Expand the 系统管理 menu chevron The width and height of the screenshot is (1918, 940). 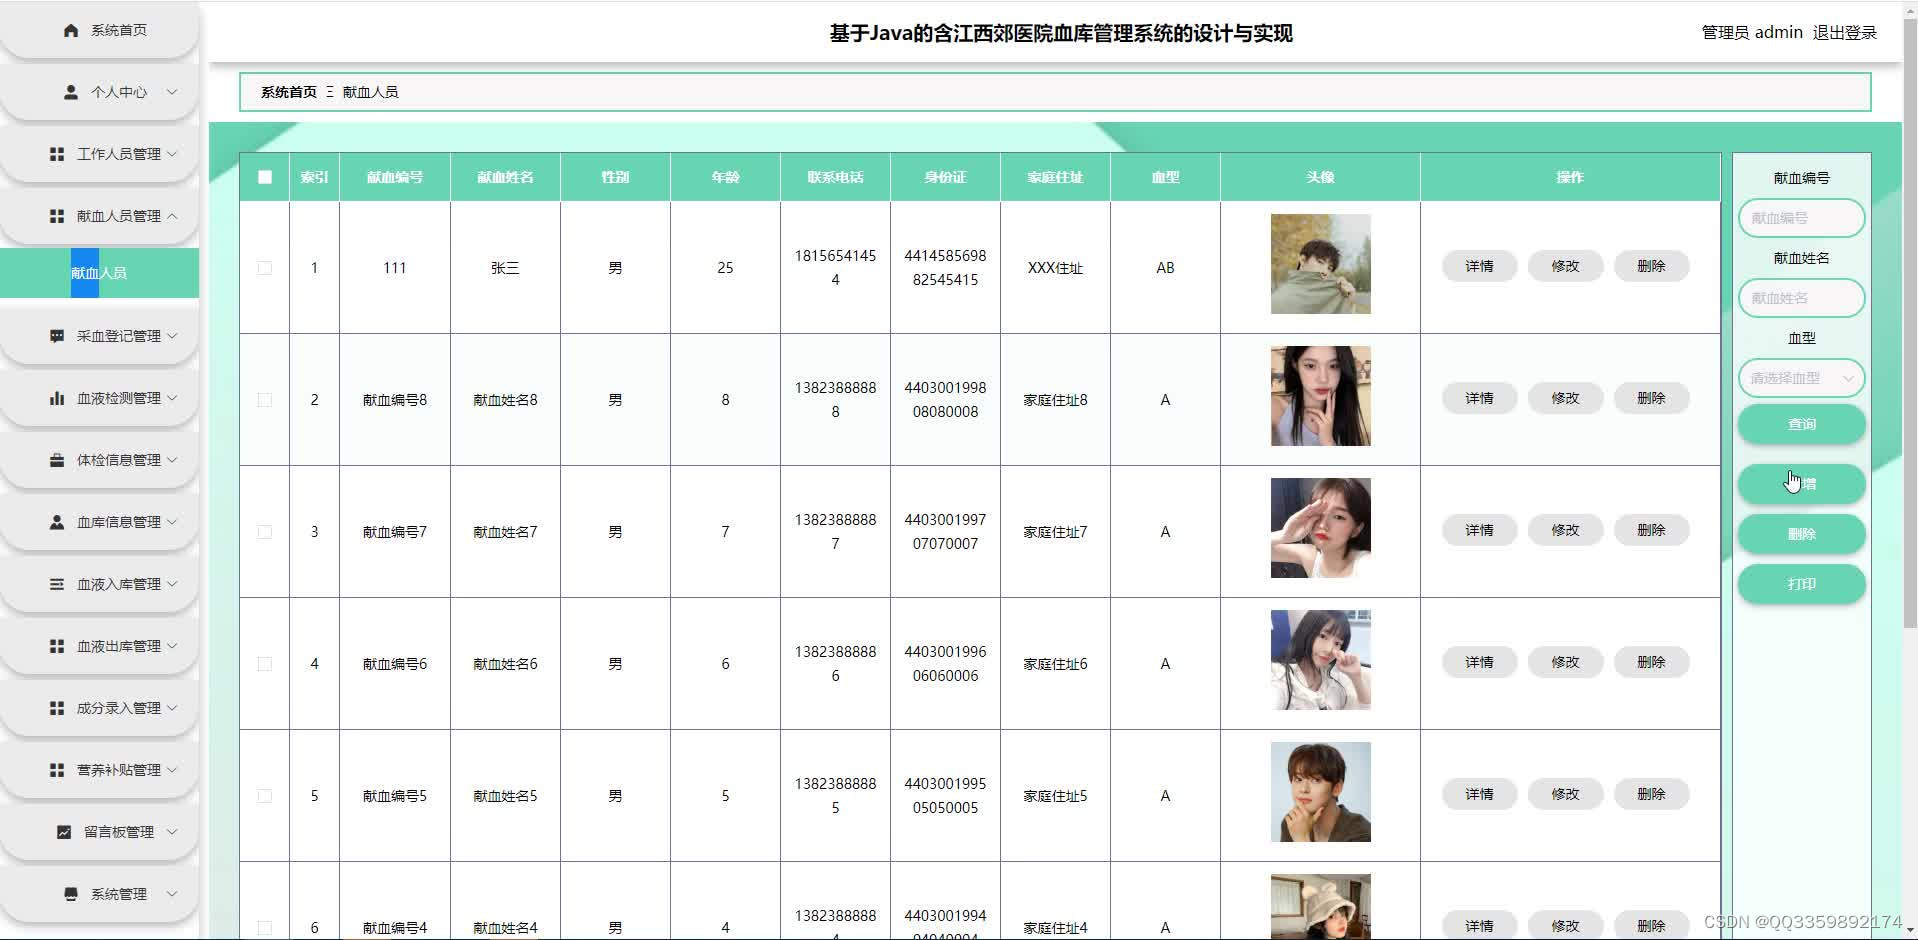tap(172, 894)
